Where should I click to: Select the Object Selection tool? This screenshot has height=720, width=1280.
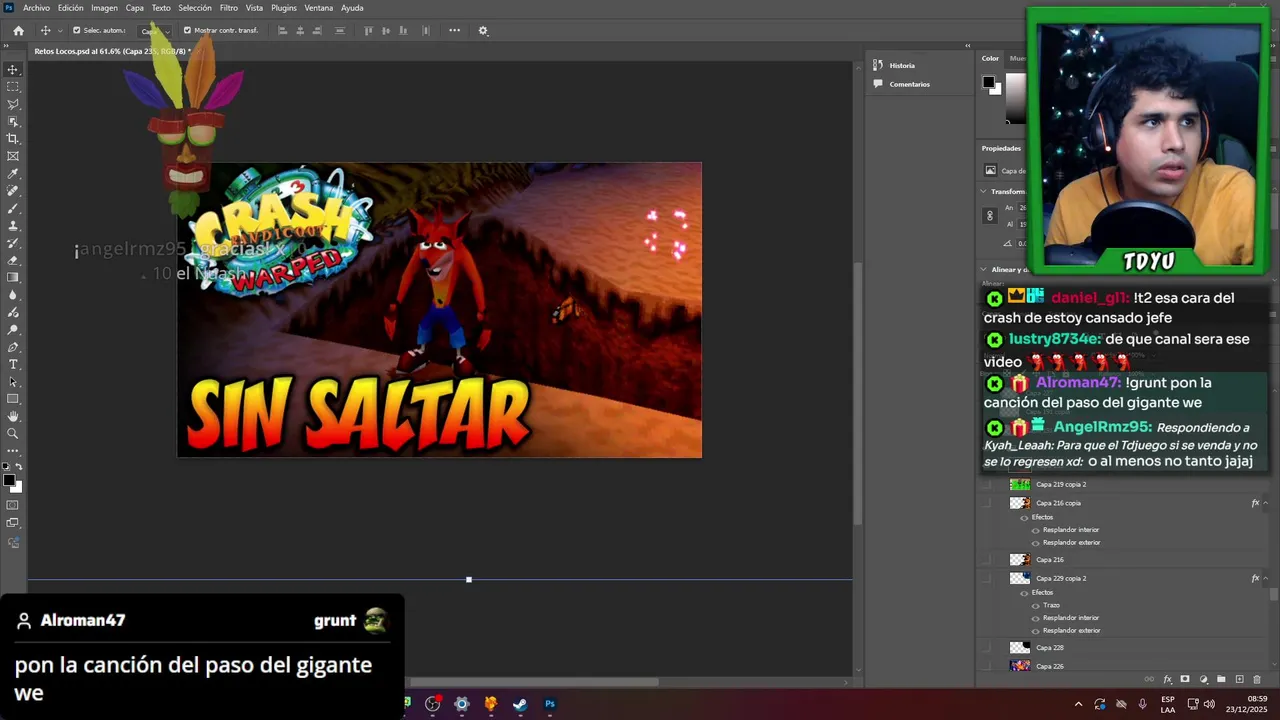coord(13,121)
